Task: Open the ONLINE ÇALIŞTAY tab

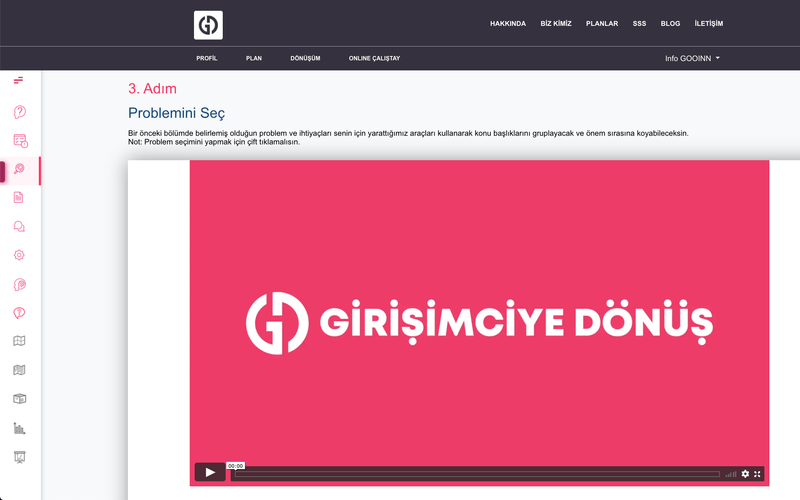Action: [374, 58]
